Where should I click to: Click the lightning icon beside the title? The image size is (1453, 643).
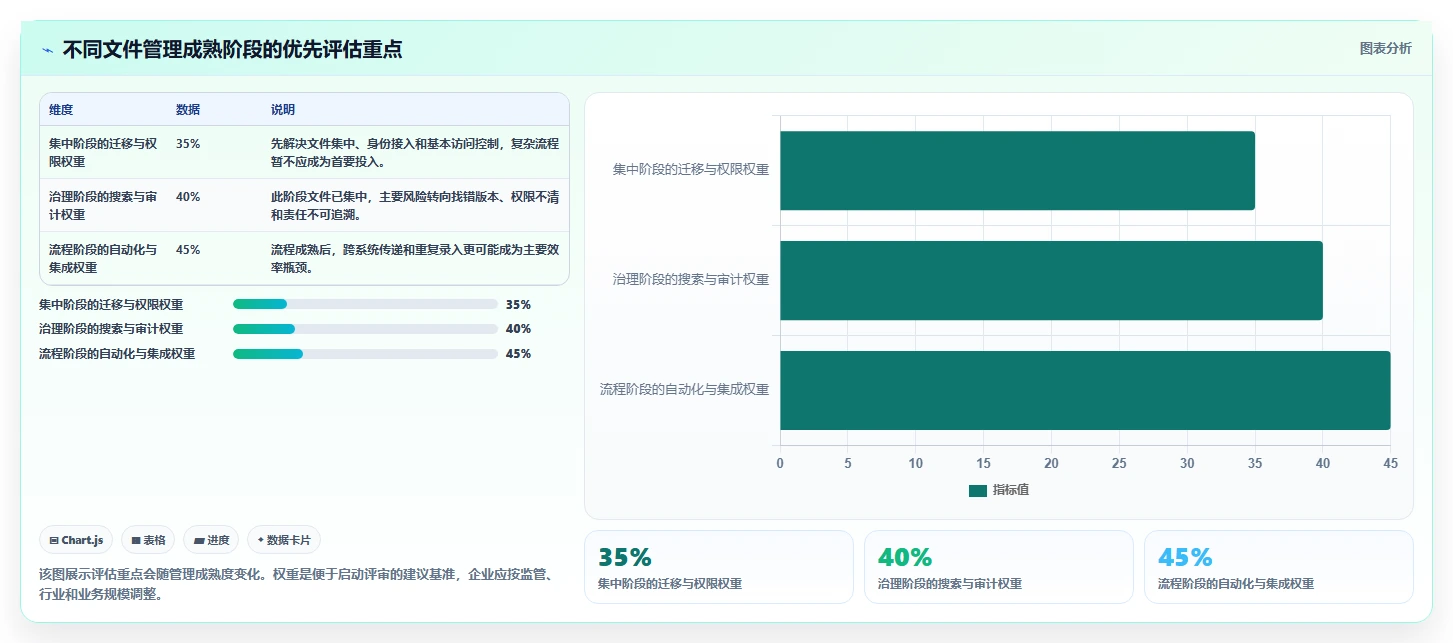click(x=47, y=49)
